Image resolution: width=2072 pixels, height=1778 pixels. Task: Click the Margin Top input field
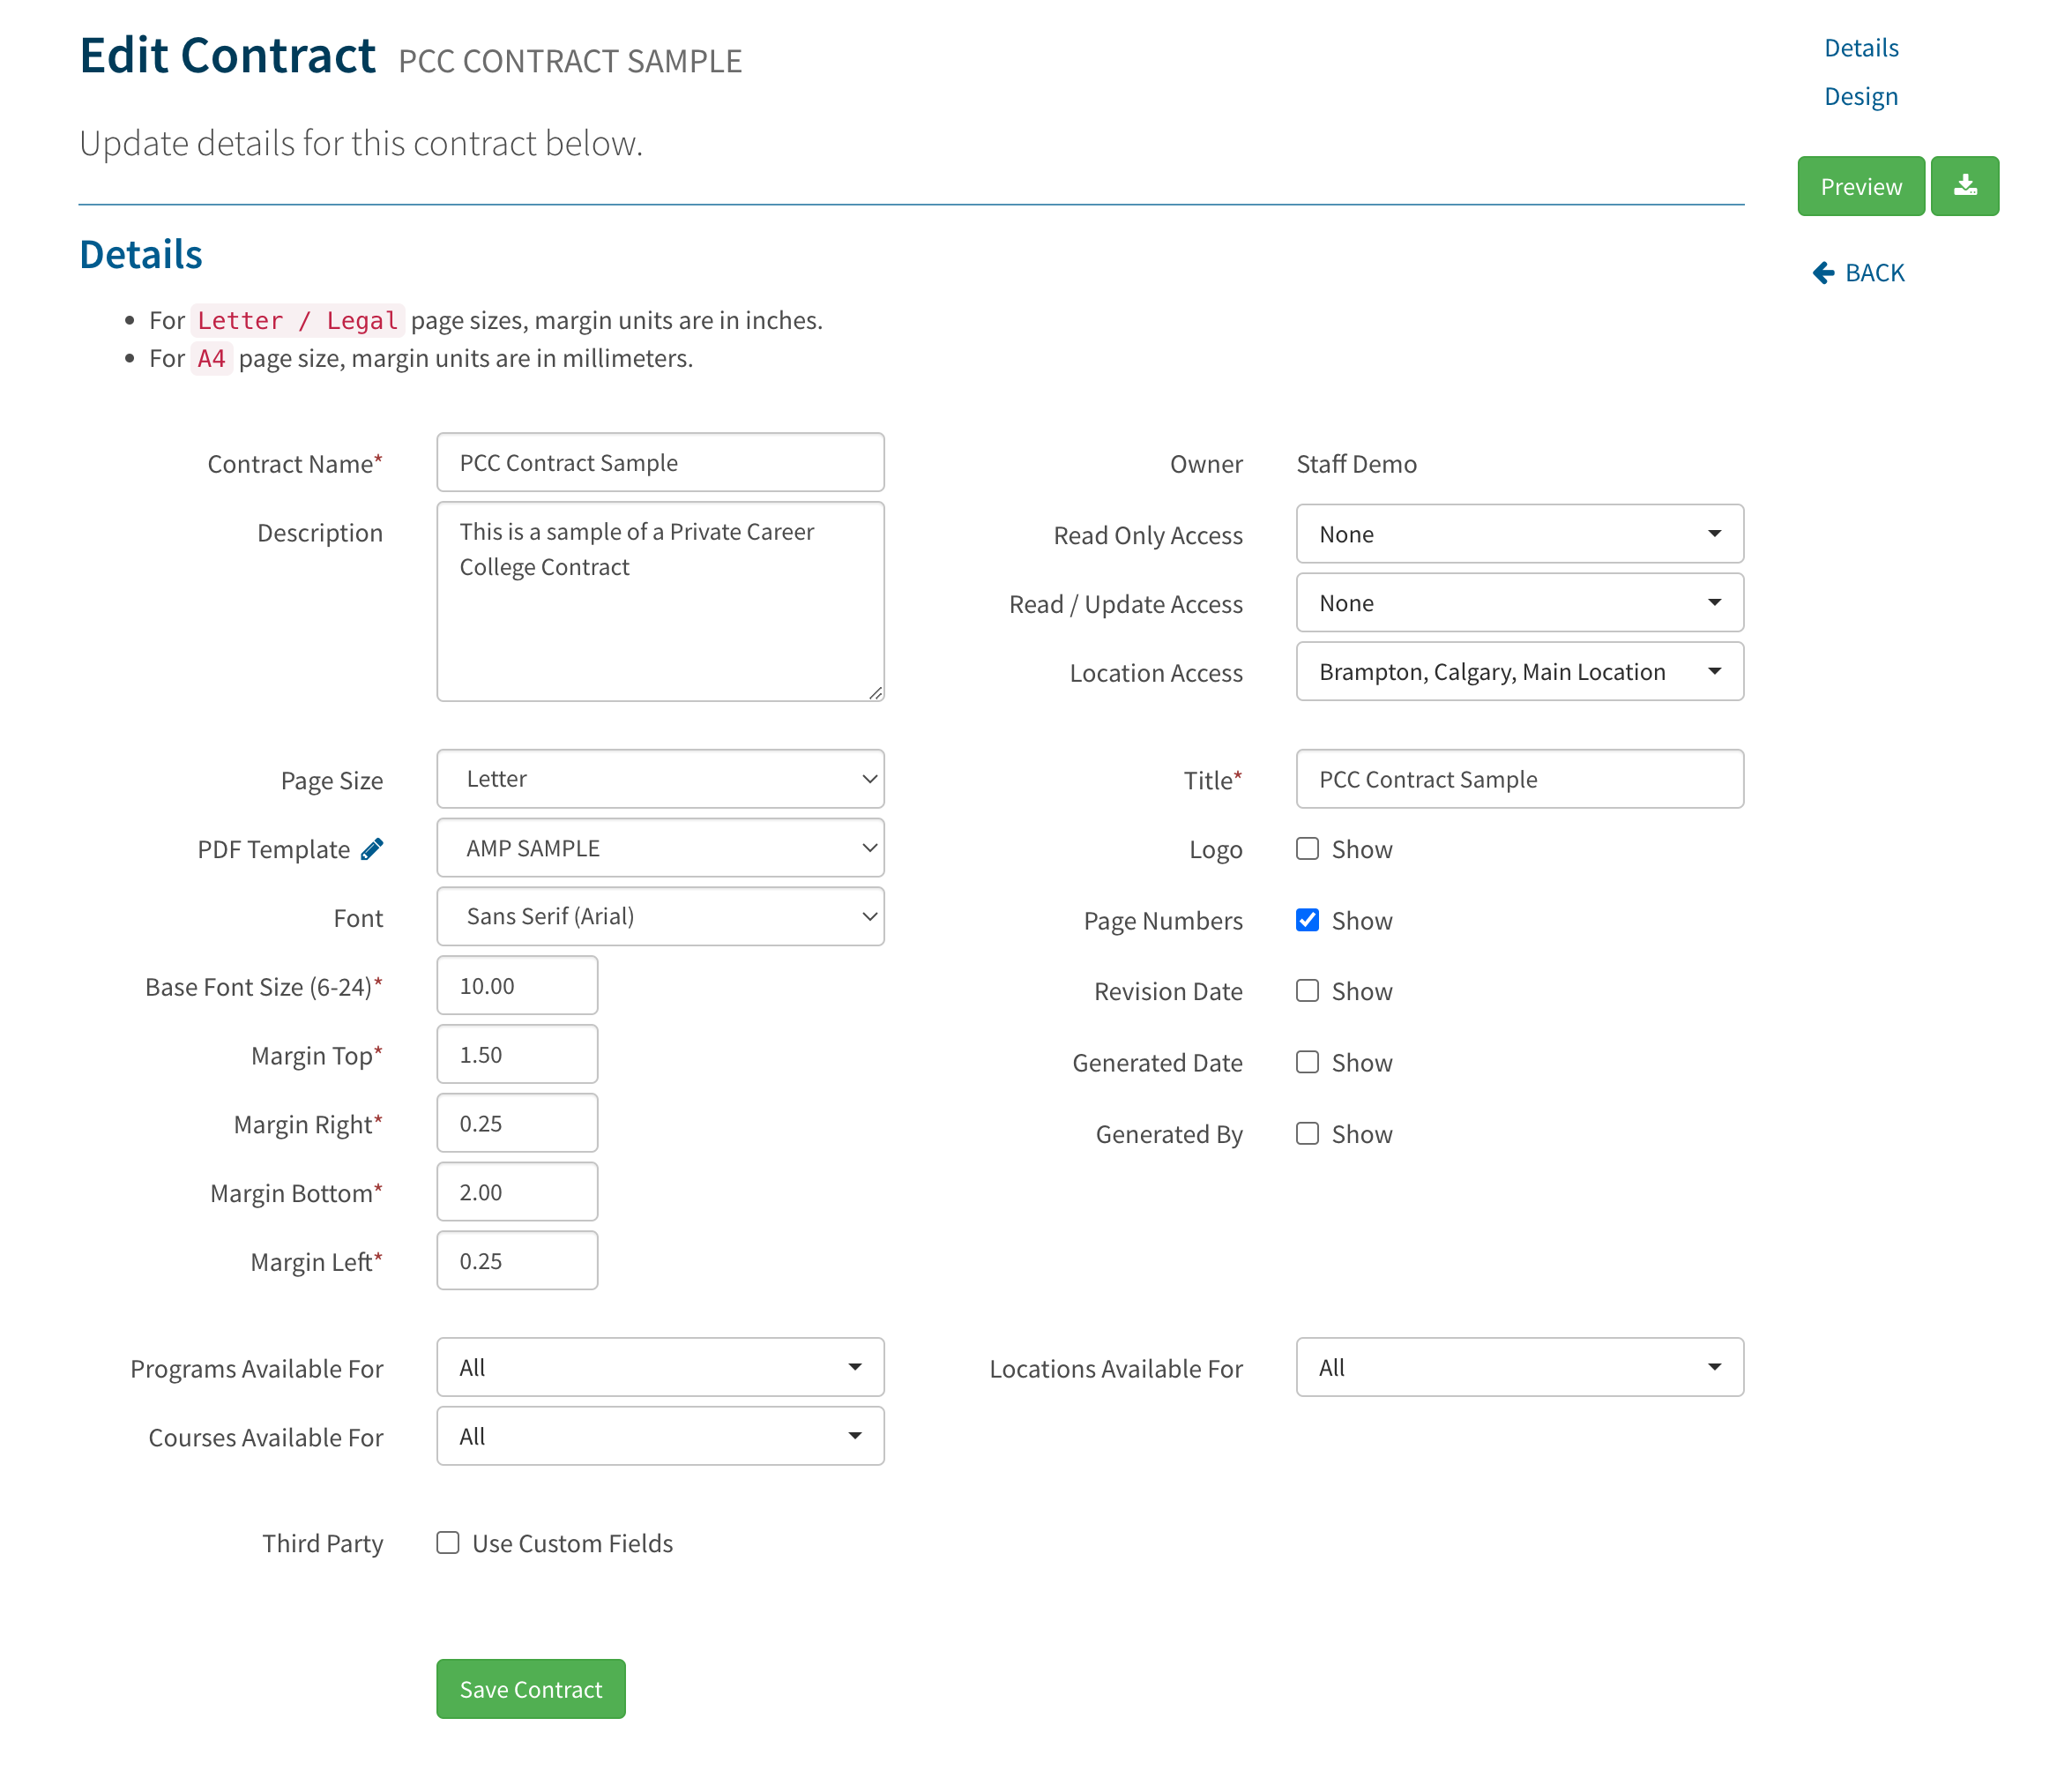(x=517, y=1054)
